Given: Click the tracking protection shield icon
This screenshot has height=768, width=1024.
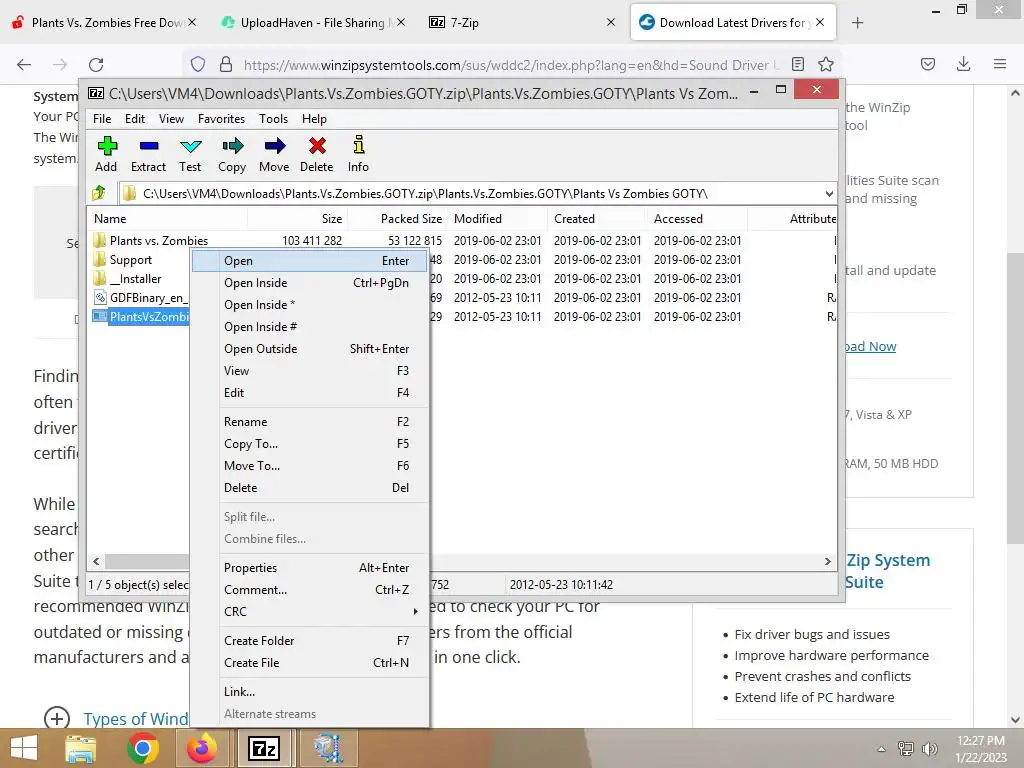Looking at the screenshot, I should [198, 64].
